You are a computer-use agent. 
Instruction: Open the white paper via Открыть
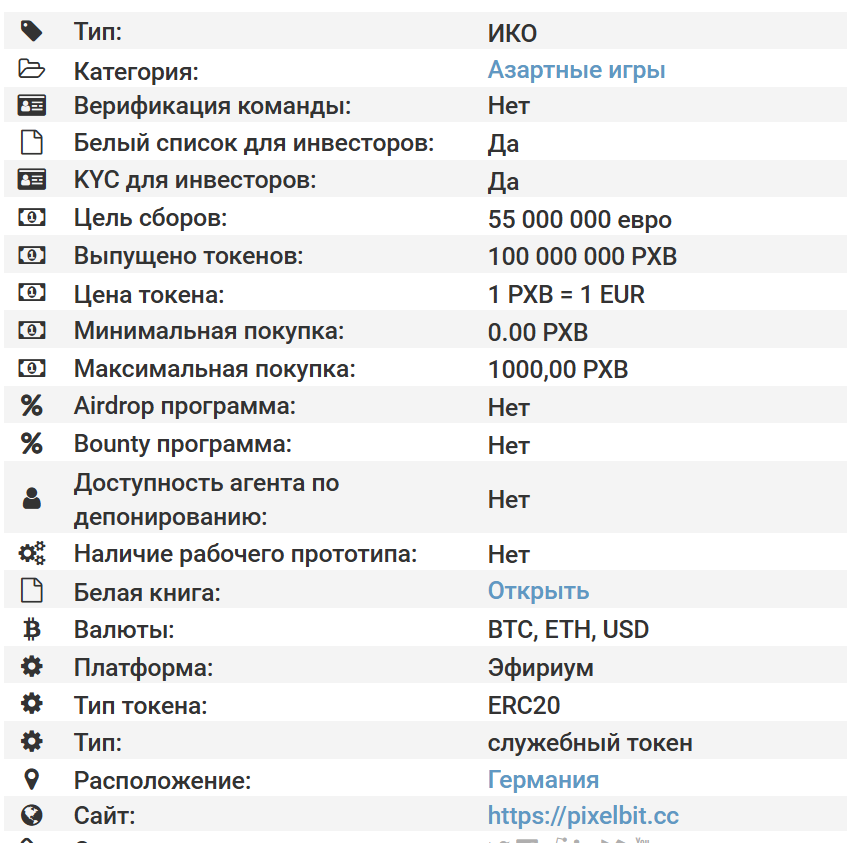(538, 591)
